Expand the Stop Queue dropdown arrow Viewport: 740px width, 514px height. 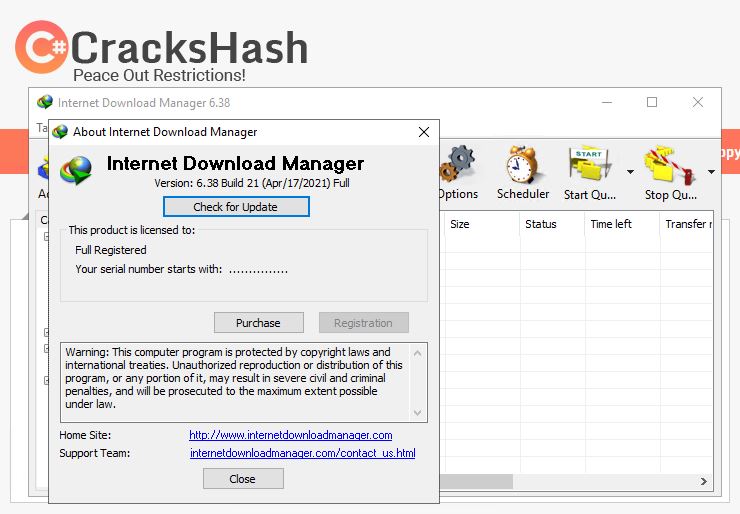[x=711, y=172]
